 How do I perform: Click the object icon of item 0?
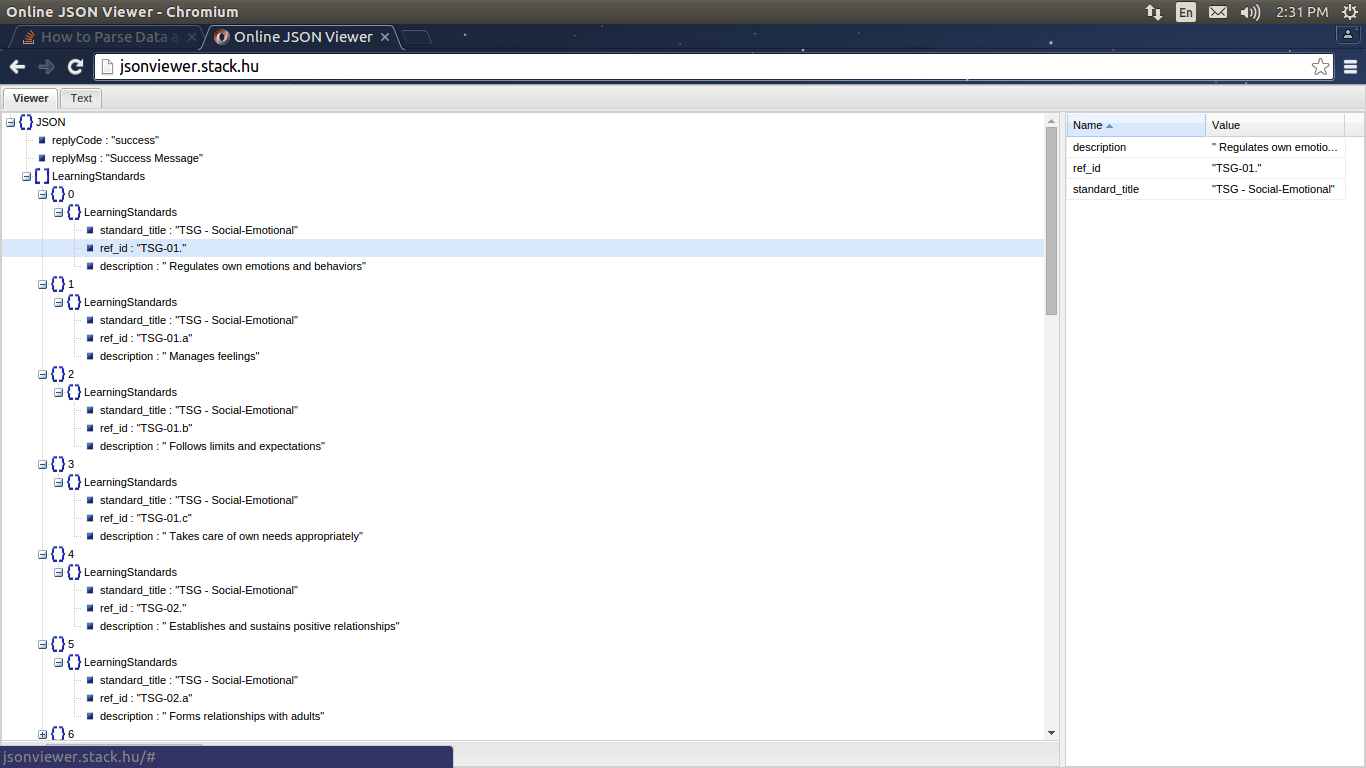[x=58, y=194]
